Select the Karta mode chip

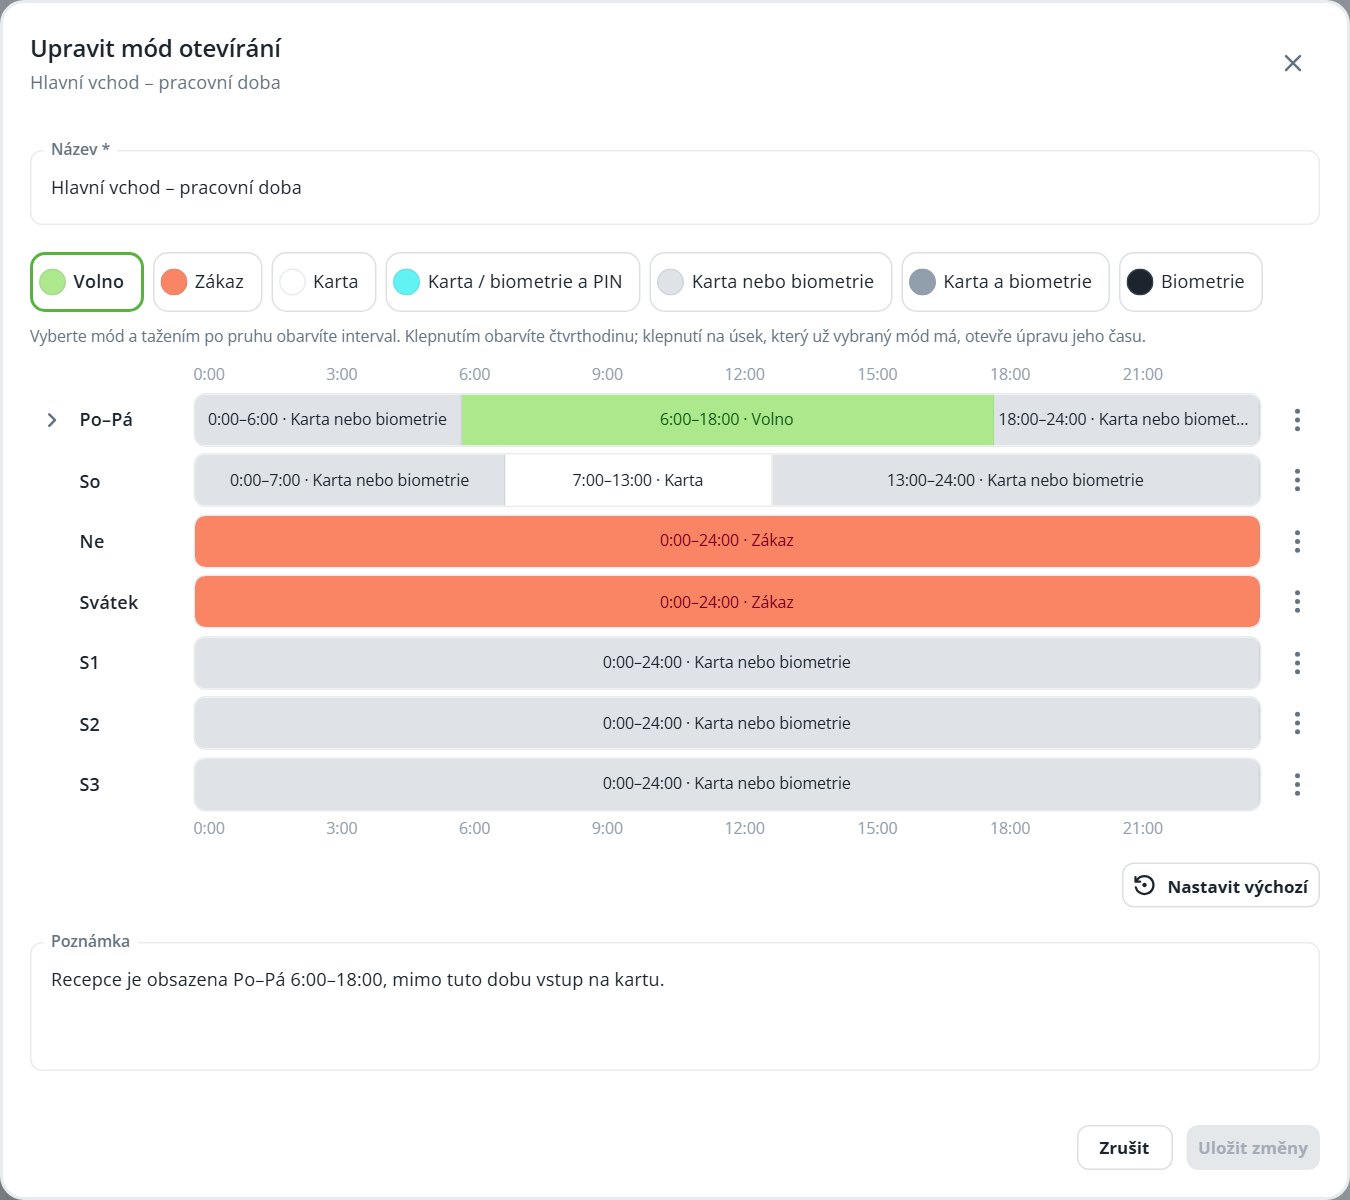[324, 282]
